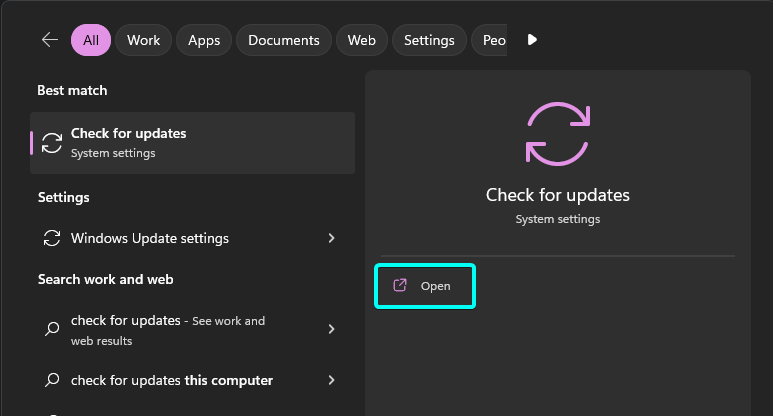This screenshot has width=773, height=416.
Task: Click magnifier icon beside this computer suggestion
Action: [52, 380]
